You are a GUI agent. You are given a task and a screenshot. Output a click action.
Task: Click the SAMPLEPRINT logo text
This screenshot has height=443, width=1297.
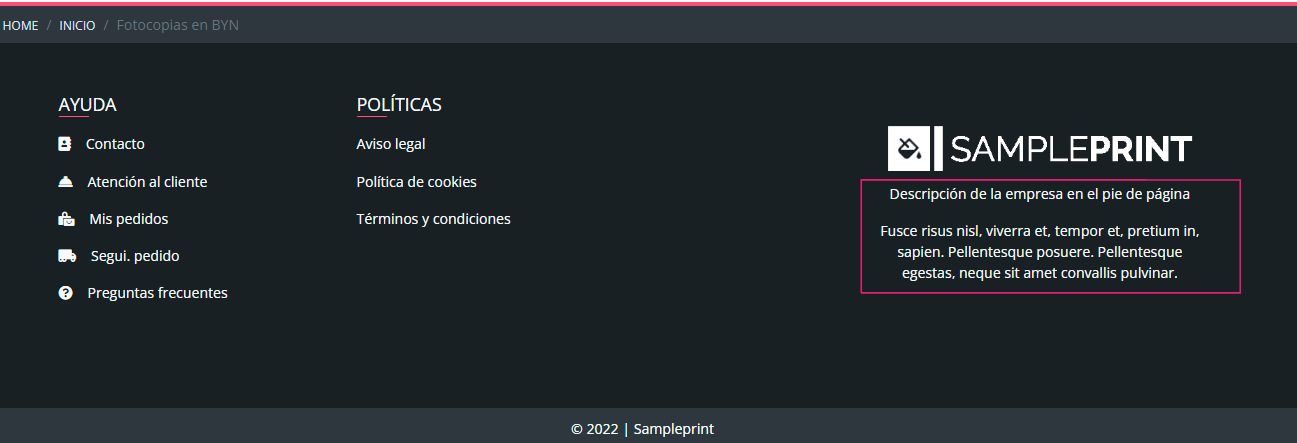(x=1070, y=149)
